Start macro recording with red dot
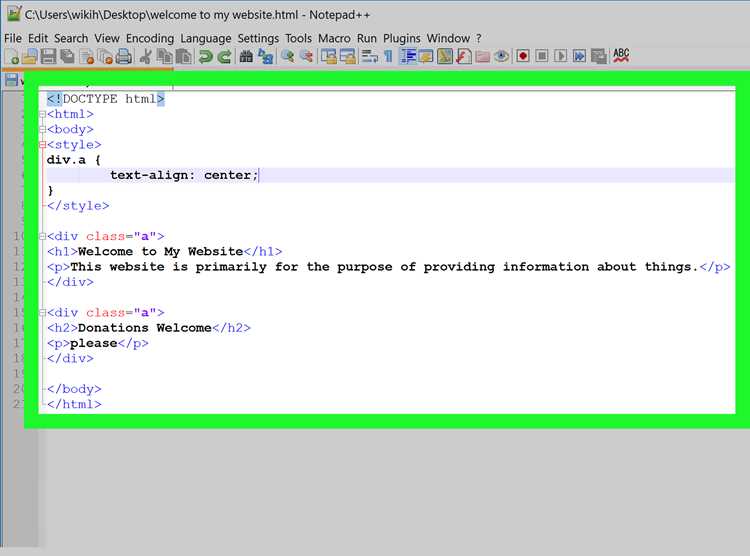The width and height of the screenshot is (750, 556). coord(523,56)
